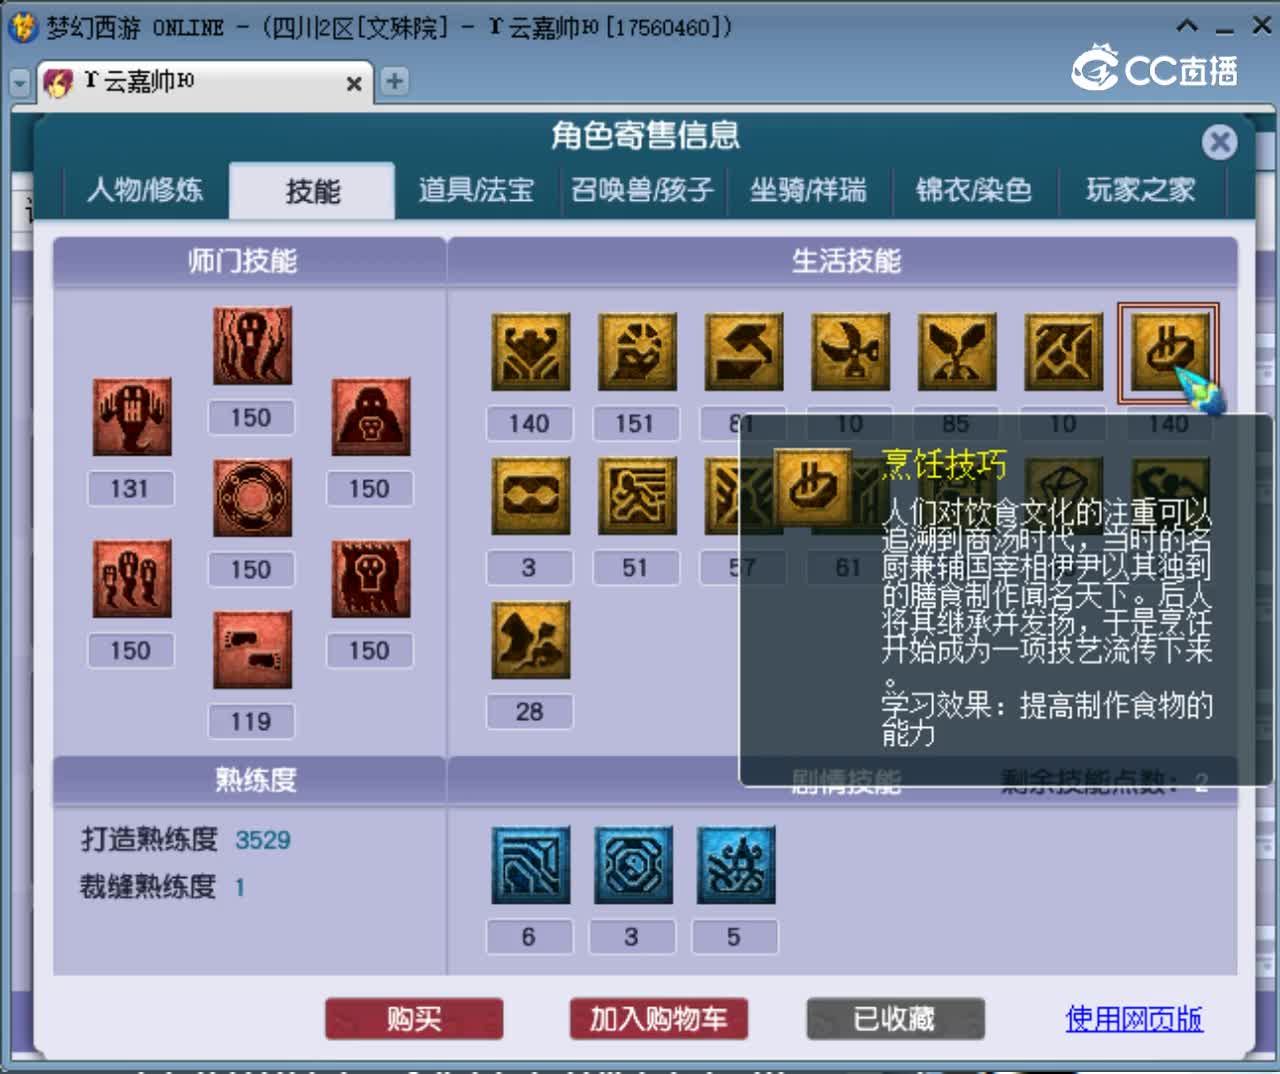
Task: Select the first life skill icon above level 140
Action: tap(530, 351)
